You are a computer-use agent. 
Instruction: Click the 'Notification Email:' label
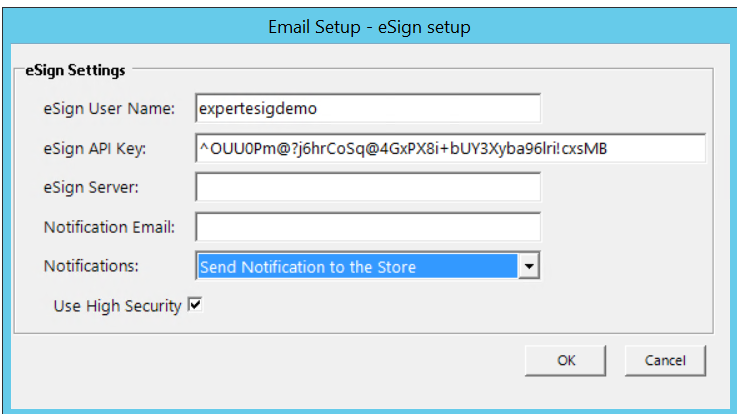[109, 227]
